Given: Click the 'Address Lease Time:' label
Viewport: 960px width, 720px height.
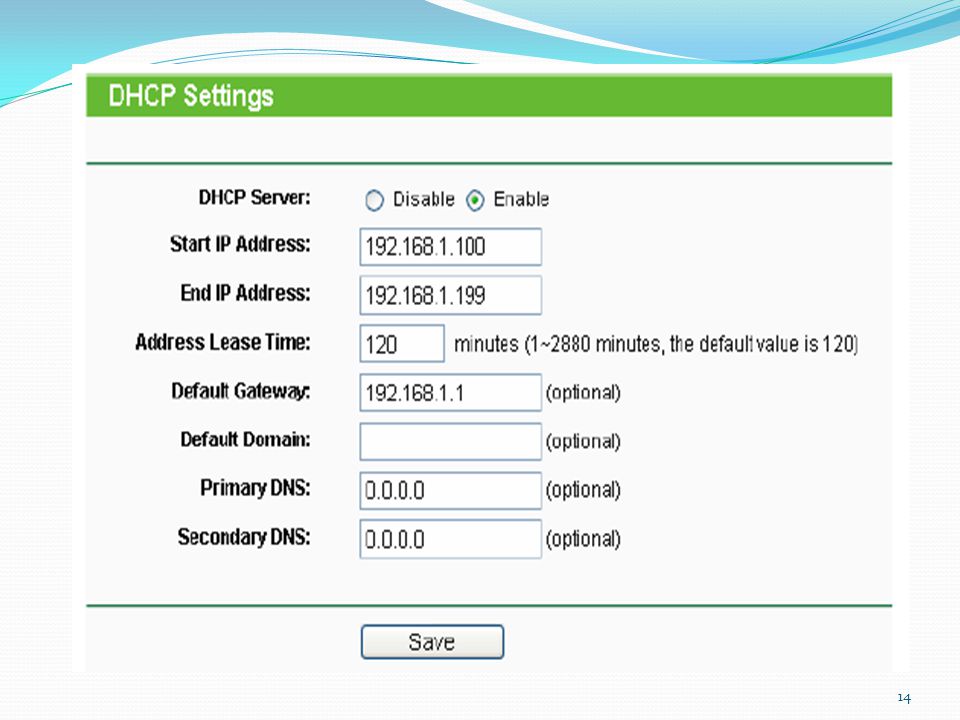Looking at the screenshot, I should 223,342.
